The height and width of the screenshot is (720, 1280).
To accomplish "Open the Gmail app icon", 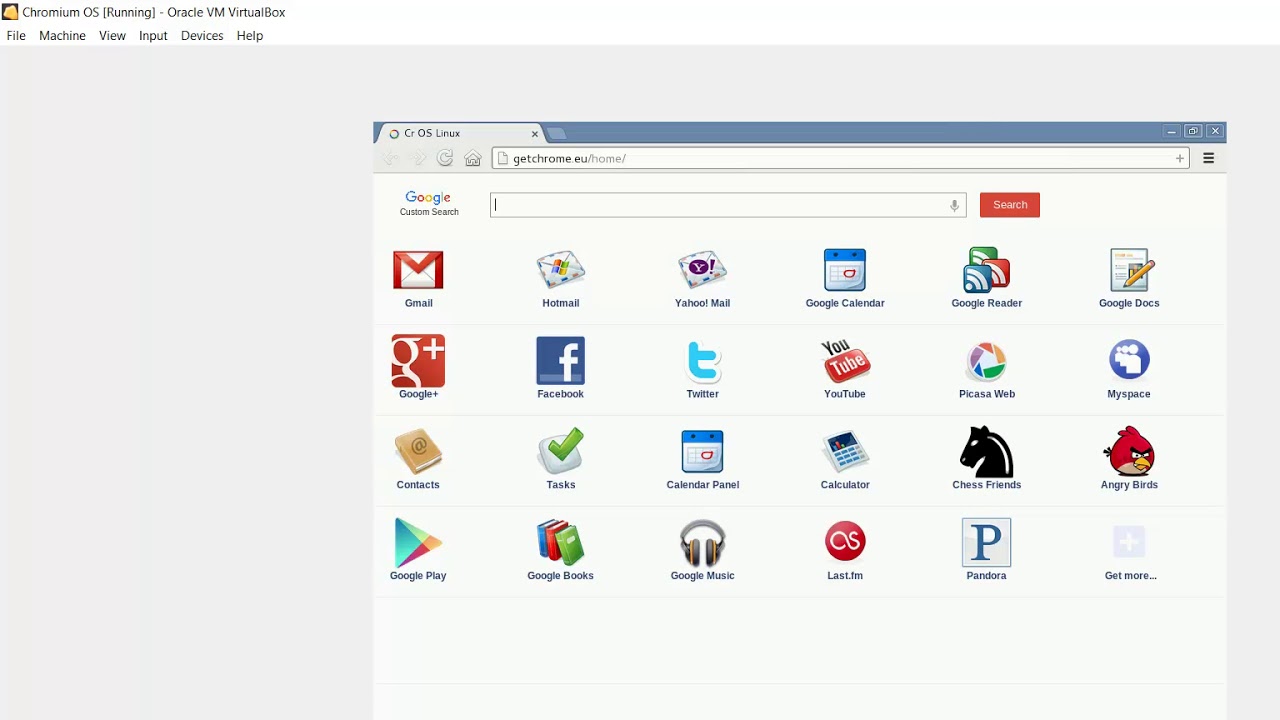I will (418, 270).
